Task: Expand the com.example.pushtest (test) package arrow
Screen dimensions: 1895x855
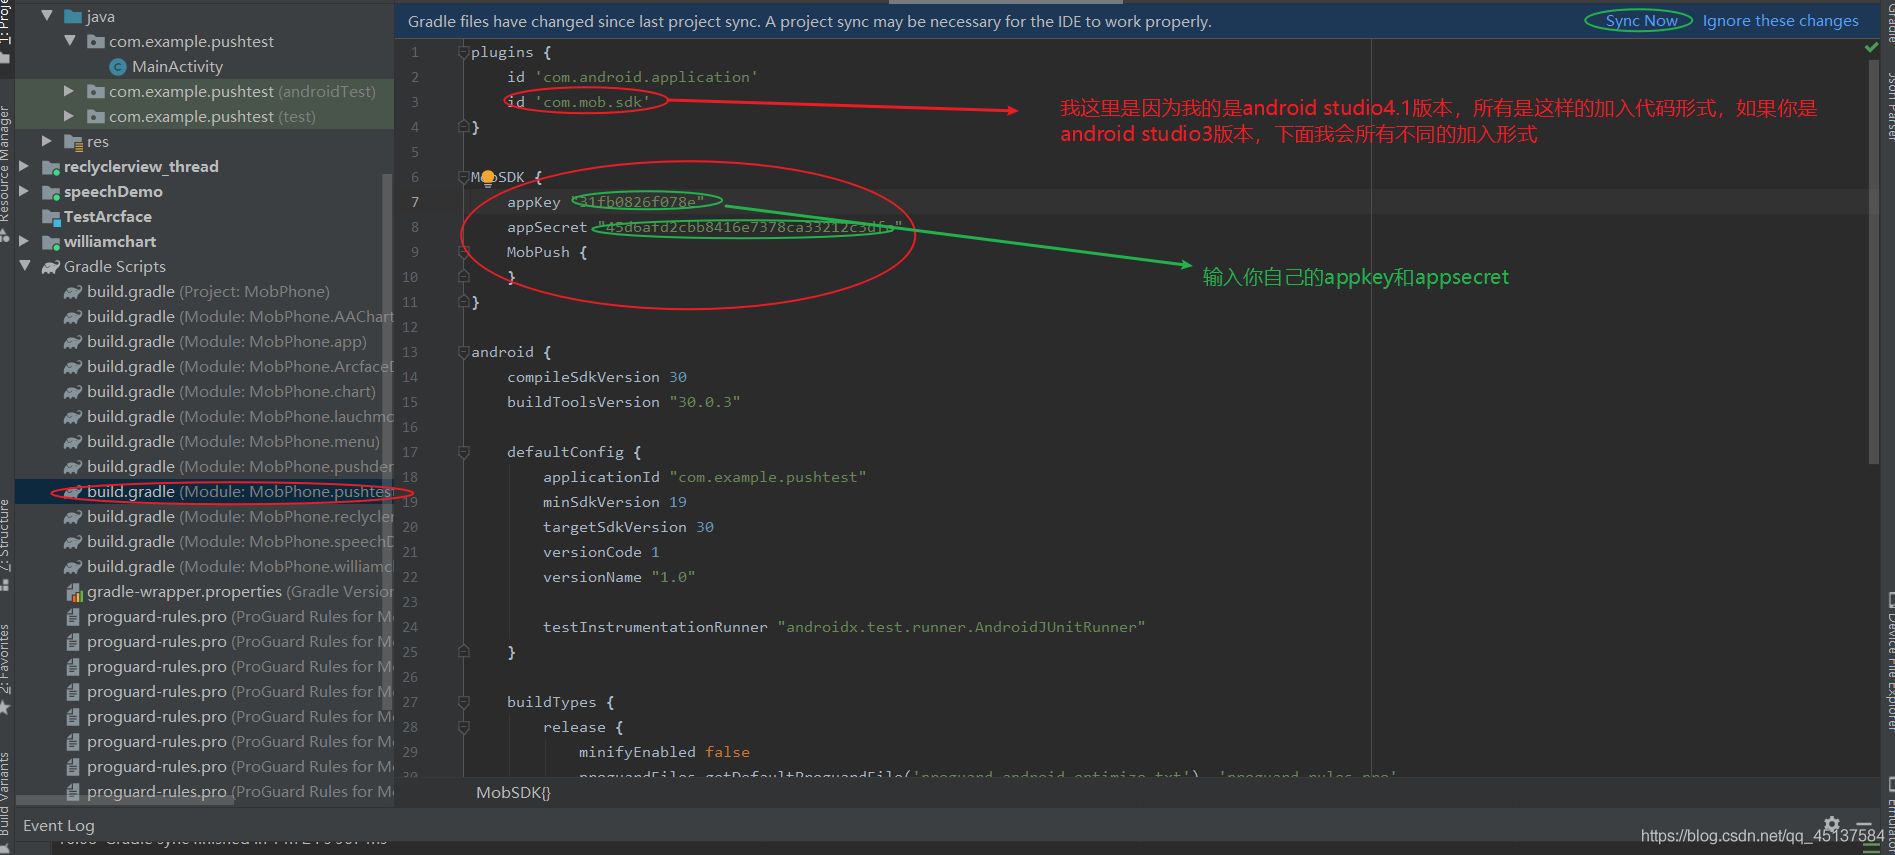Action: (69, 116)
